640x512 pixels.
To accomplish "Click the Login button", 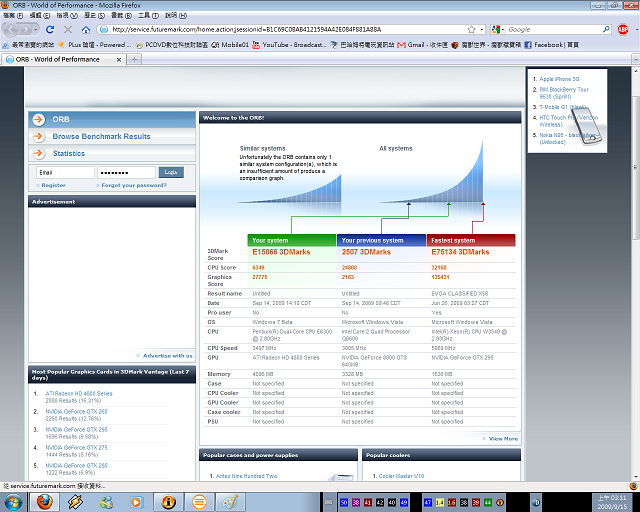I will 171,172.
